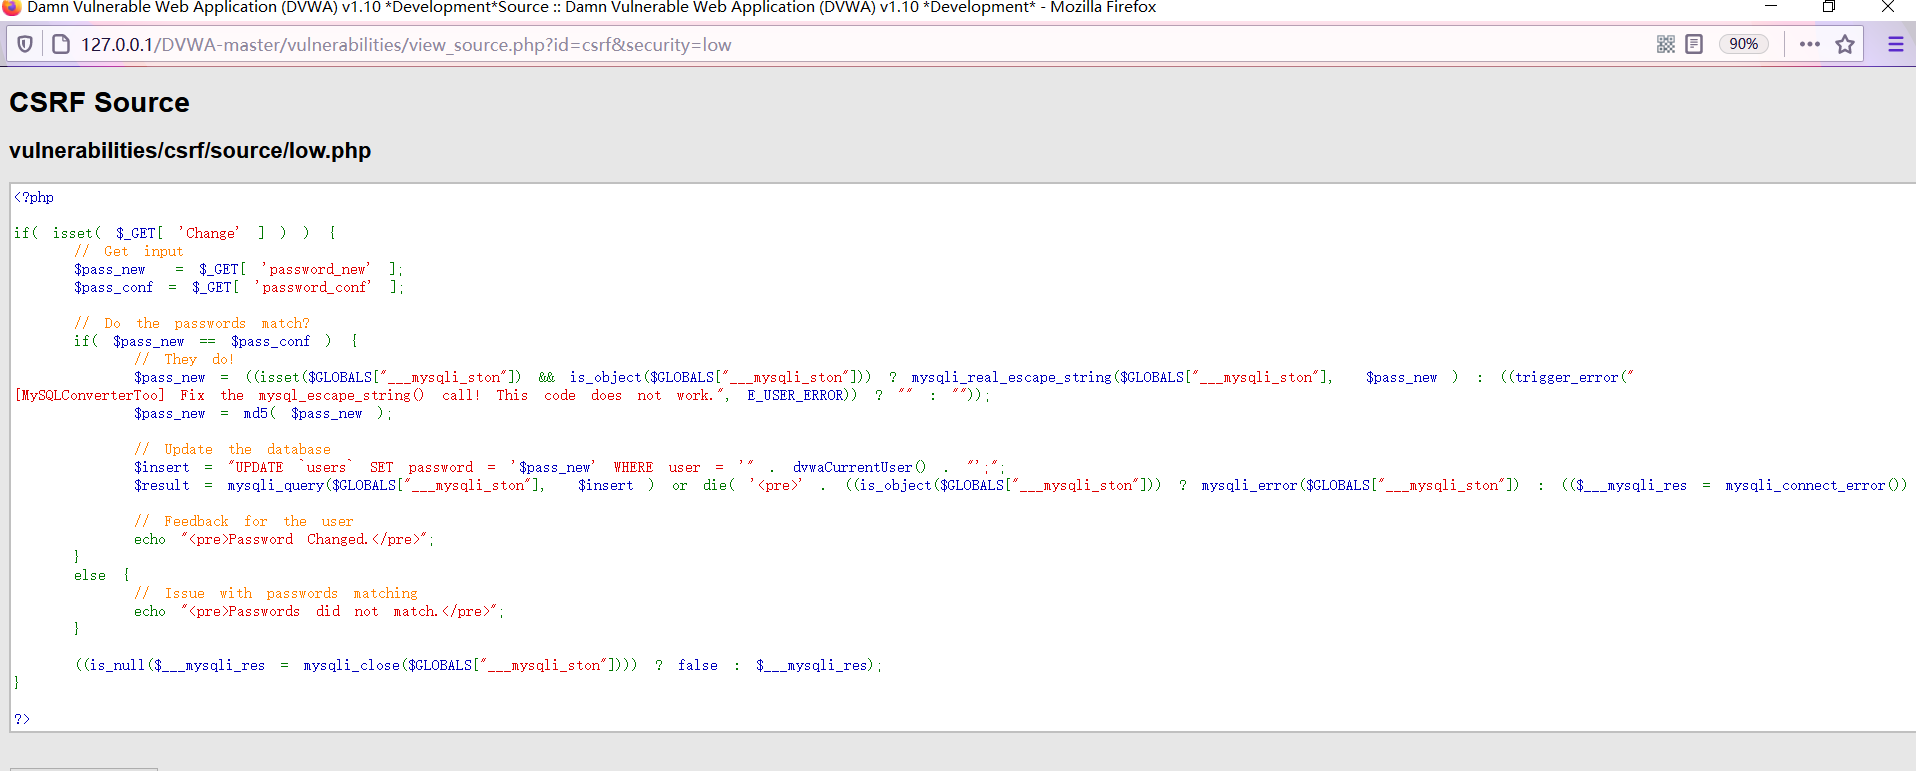Viewport: 1916px width, 771px height.
Task: Click the 'password_conf' string in code
Action: coord(314,288)
